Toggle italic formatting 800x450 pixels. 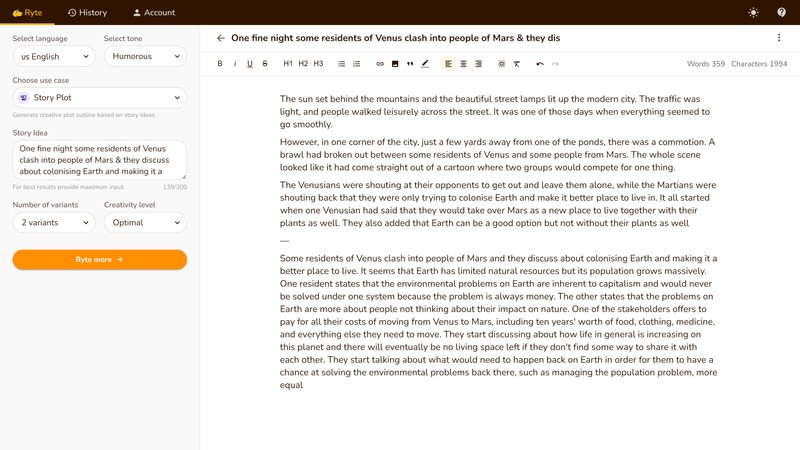coord(235,64)
